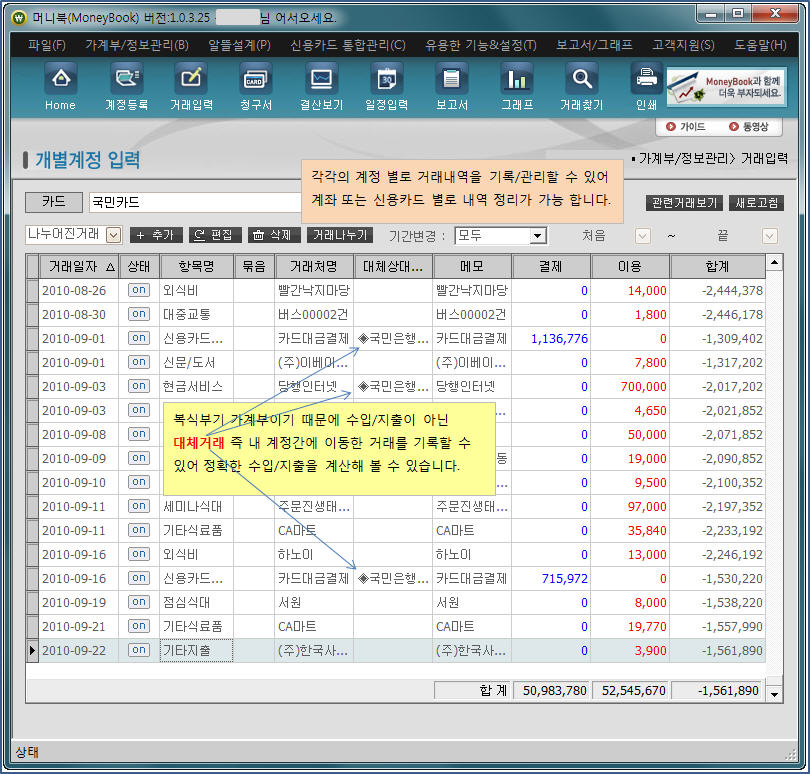Open the 거래입력 transaction entry icon
The image size is (810, 774).
coord(191,80)
